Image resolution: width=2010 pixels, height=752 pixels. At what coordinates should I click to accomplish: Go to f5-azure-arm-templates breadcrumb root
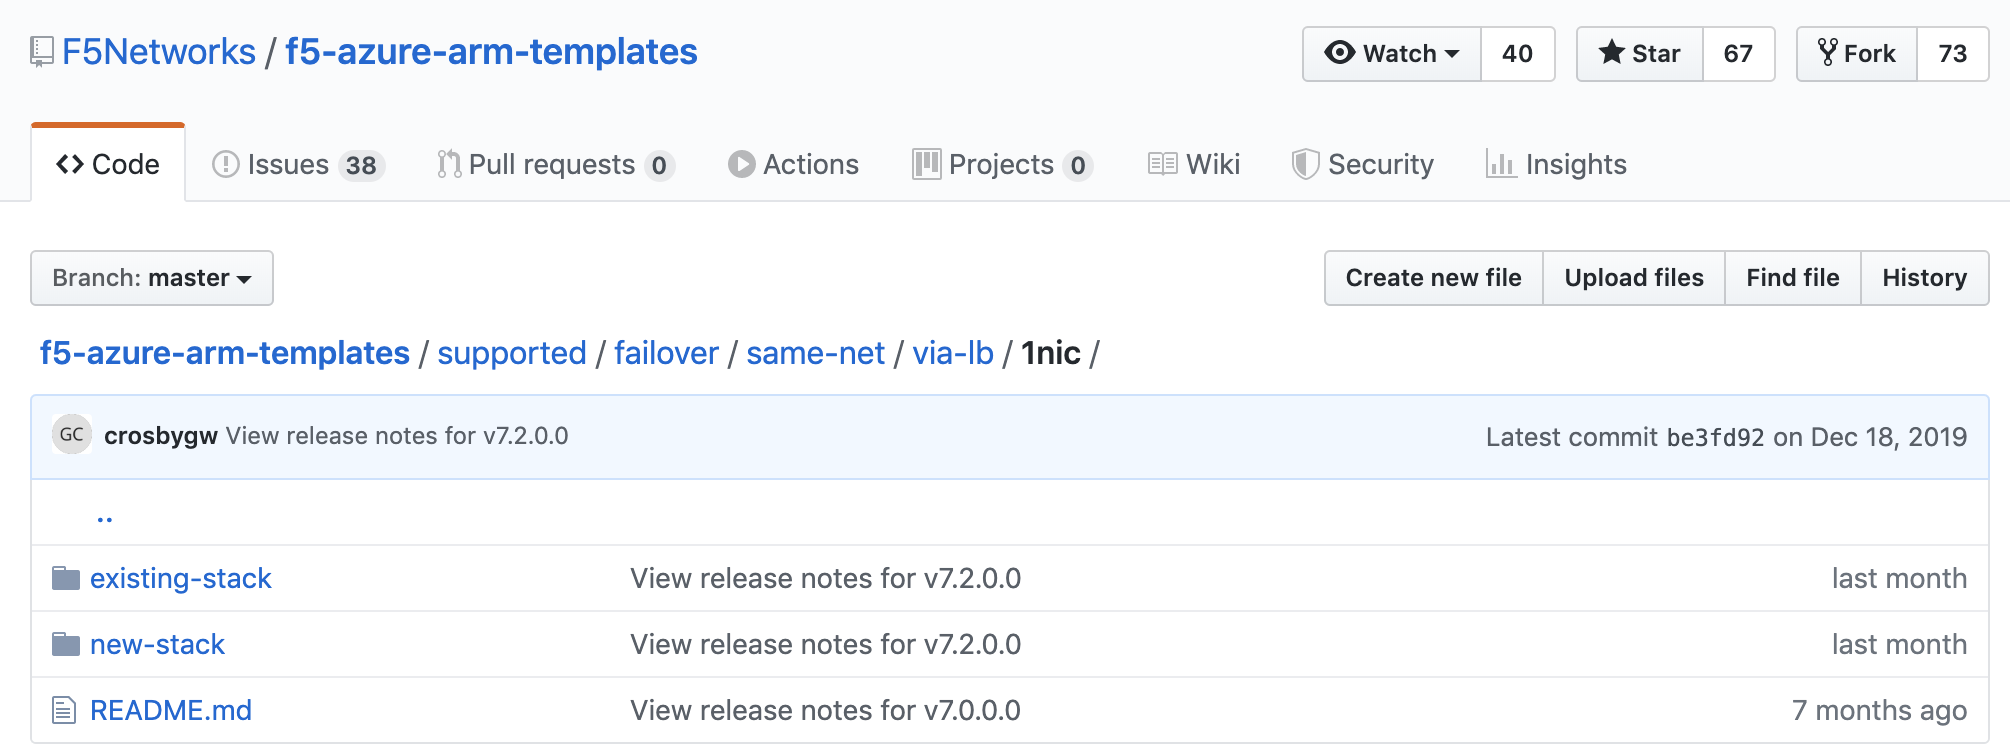225,353
